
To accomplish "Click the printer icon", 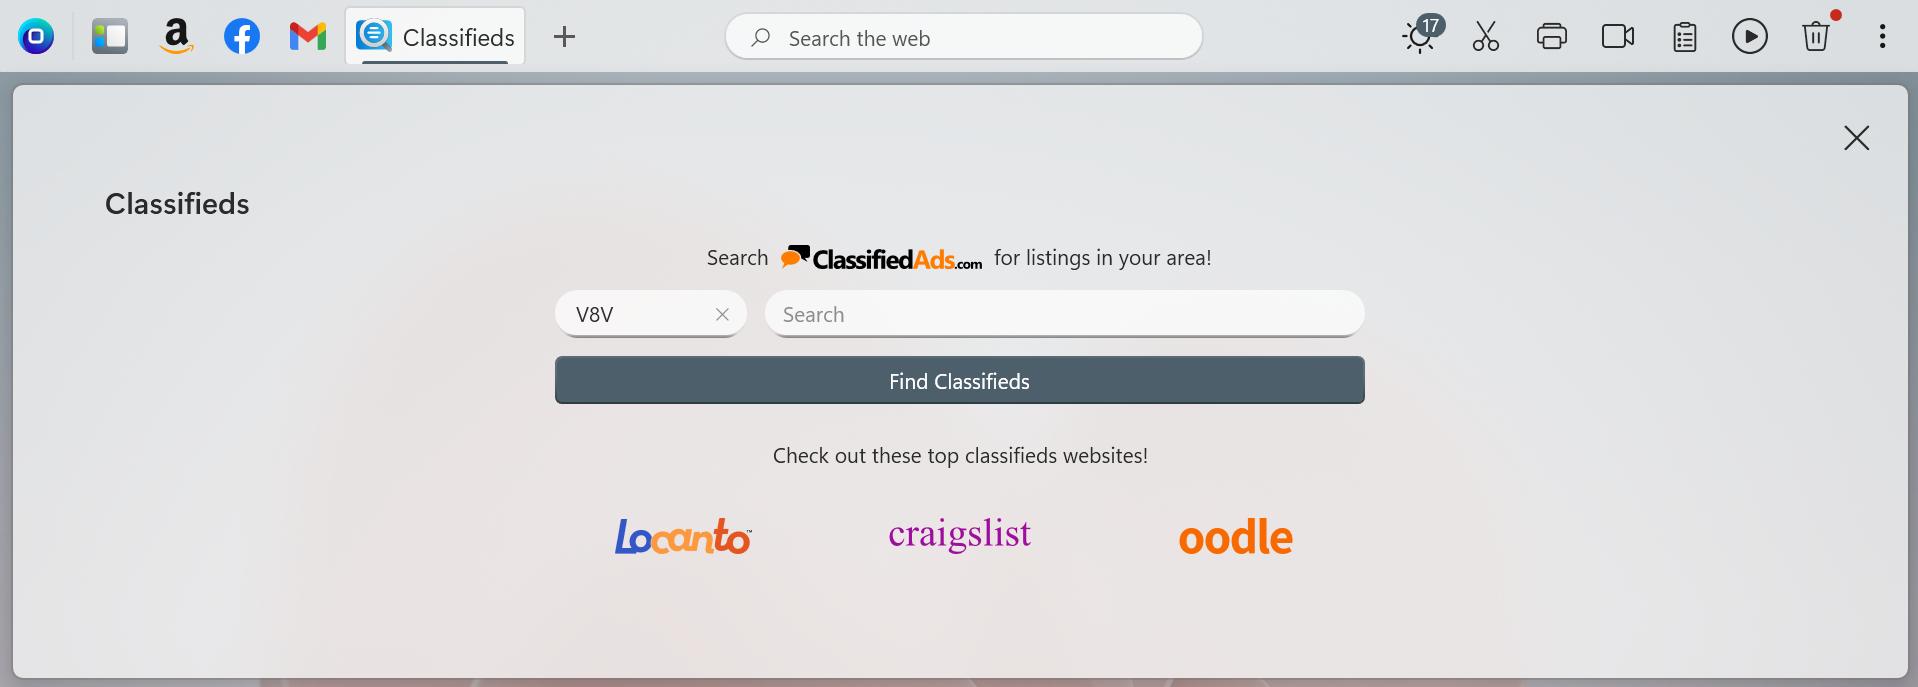I will coord(1552,37).
